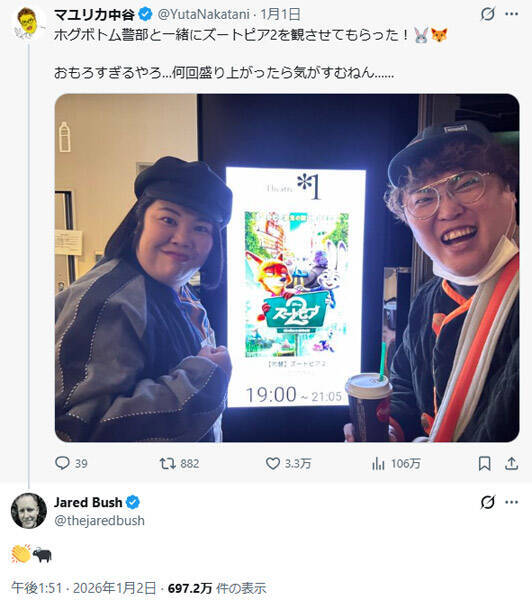Click Grok icon on Jared Bush reply

[x=488, y=502]
